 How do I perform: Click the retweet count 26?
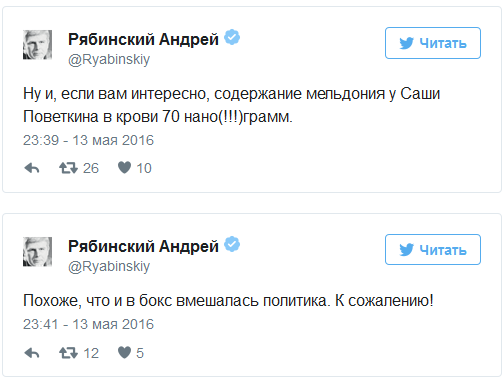[91, 168]
